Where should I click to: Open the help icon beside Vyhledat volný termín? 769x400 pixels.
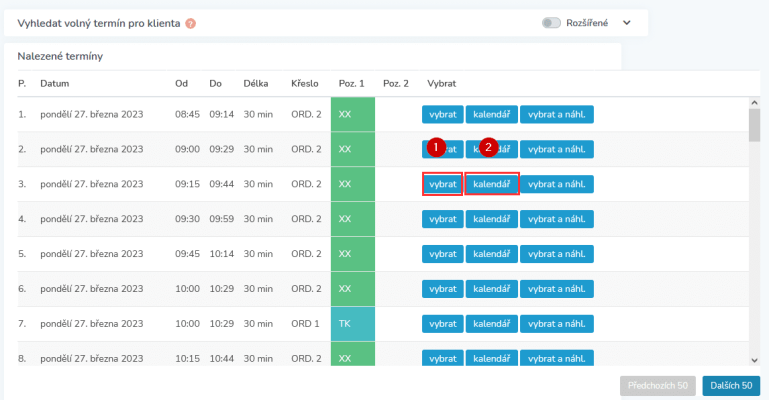[190, 24]
